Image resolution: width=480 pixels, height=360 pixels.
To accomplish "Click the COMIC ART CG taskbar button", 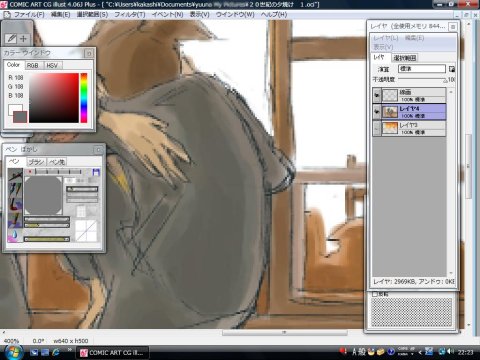I will pyautogui.click(x=112, y=352).
